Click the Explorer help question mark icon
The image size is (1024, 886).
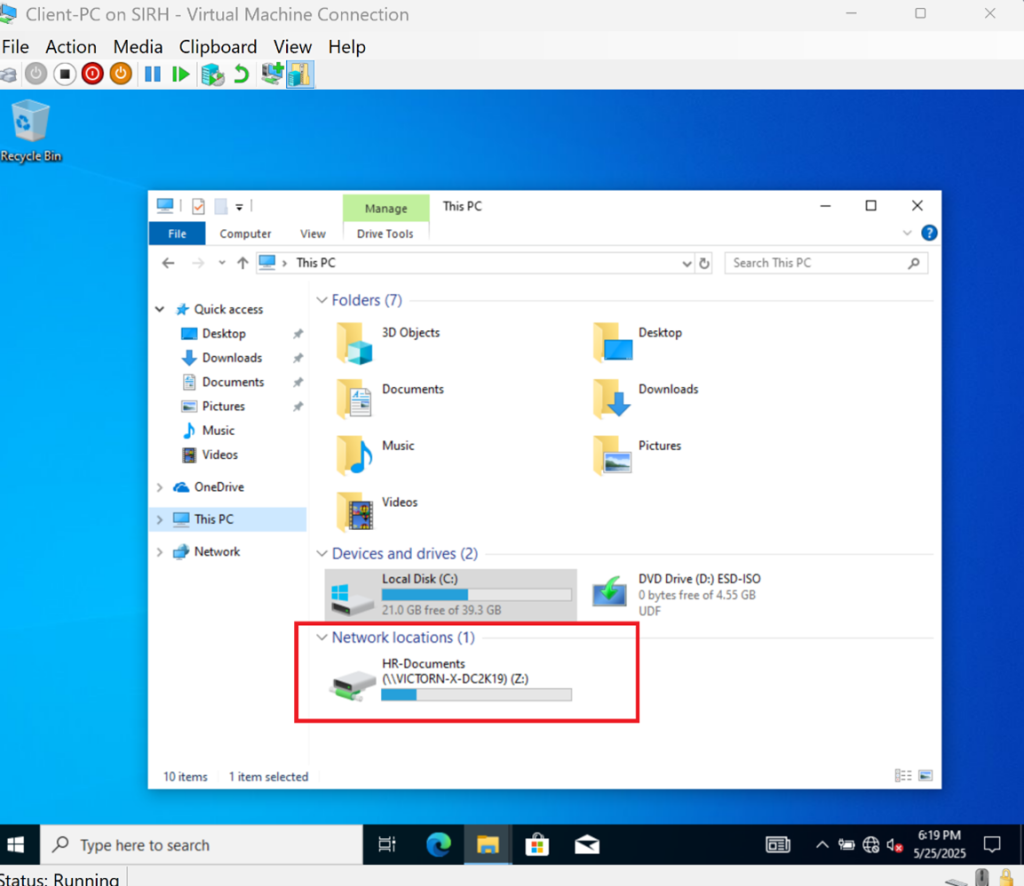pos(929,233)
